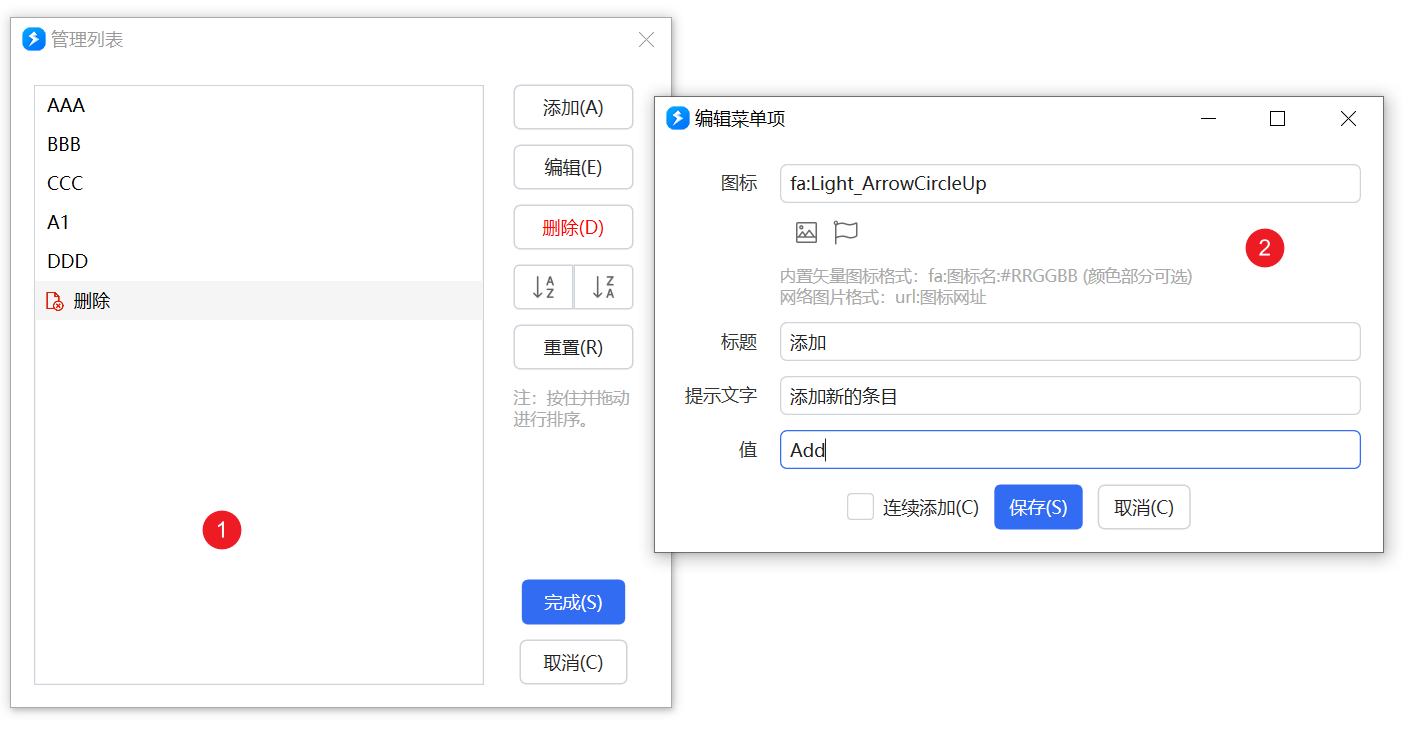This screenshot has height=735, width=1403.
Task: Click the 编辑(E) button
Action: (x=573, y=167)
